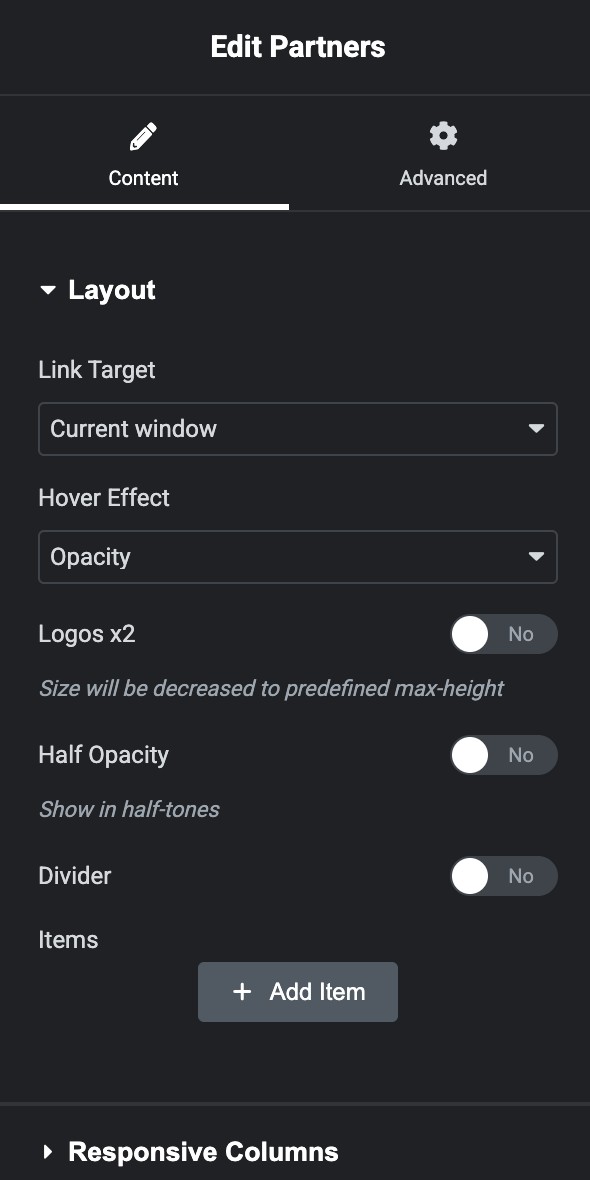Click the Logos x2 label
Image resolution: width=590 pixels, height=1180 pixels.
[87, 634]
